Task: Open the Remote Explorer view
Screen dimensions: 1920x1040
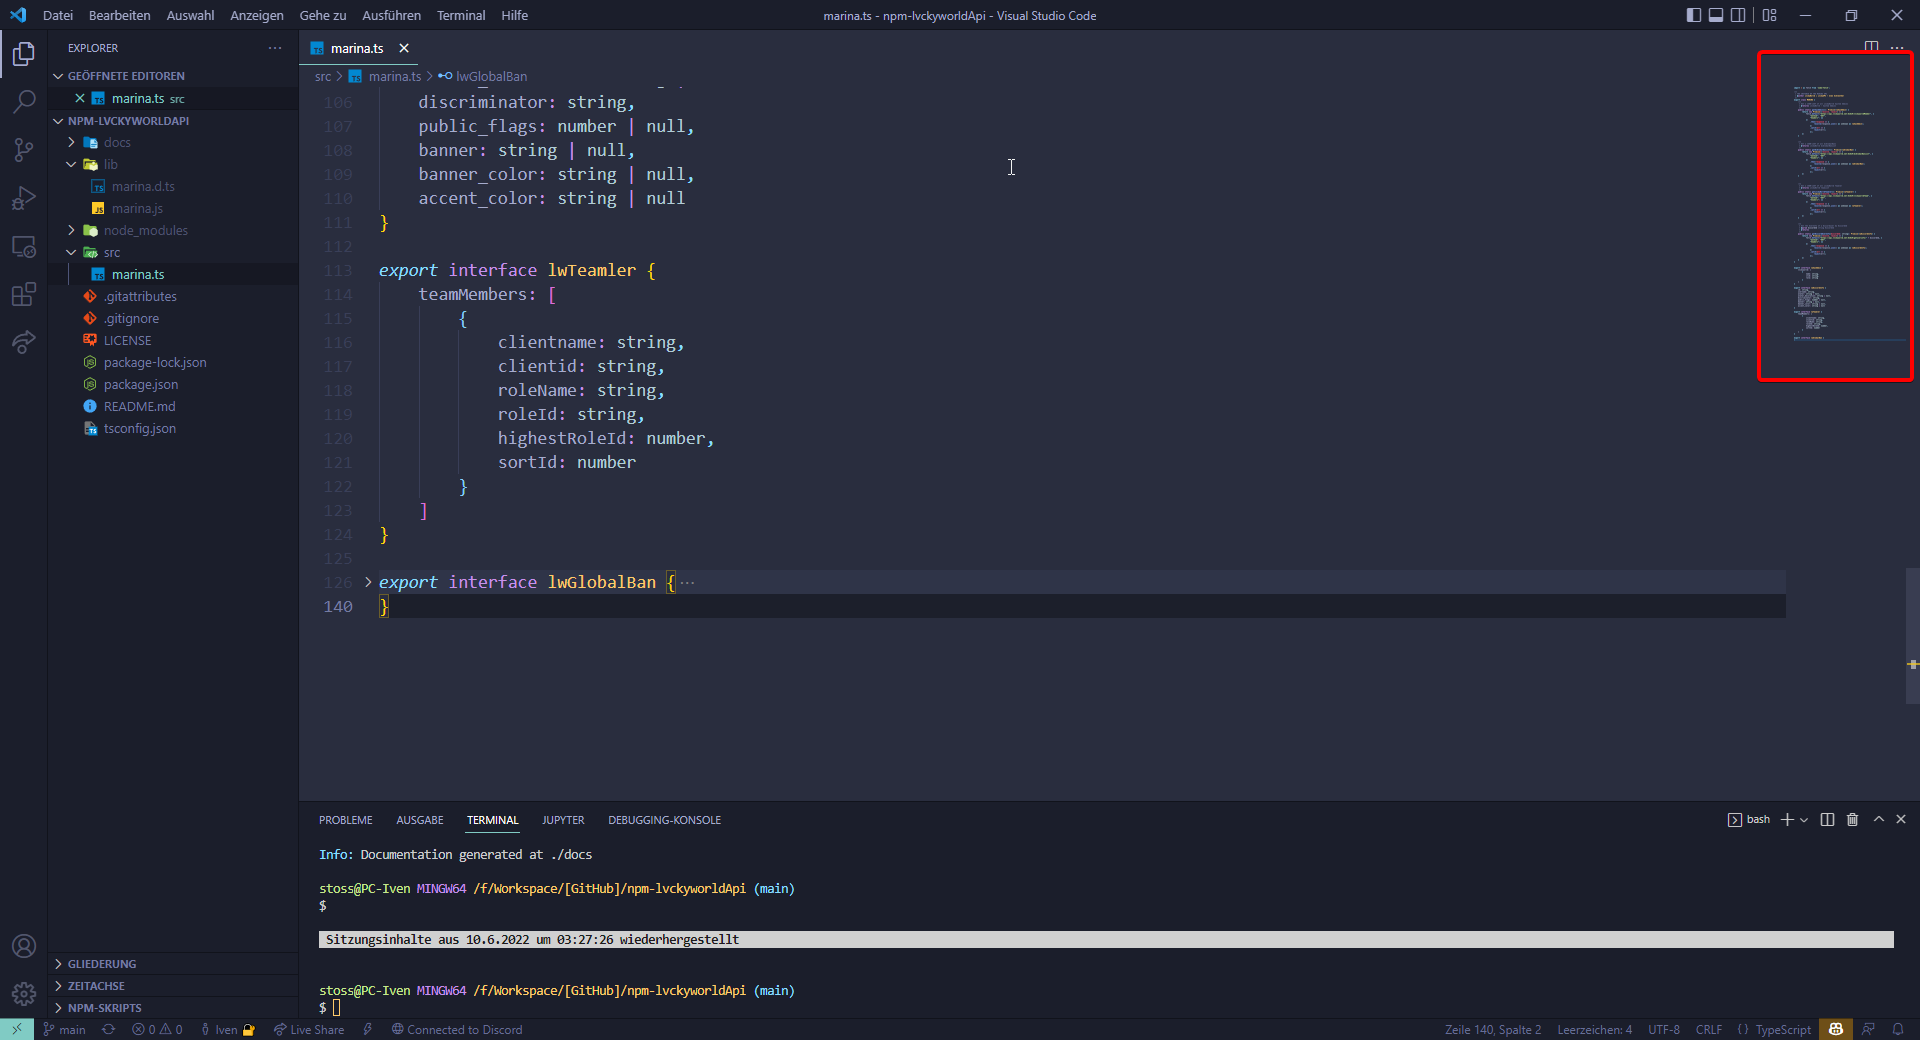Action: (24, 247)
